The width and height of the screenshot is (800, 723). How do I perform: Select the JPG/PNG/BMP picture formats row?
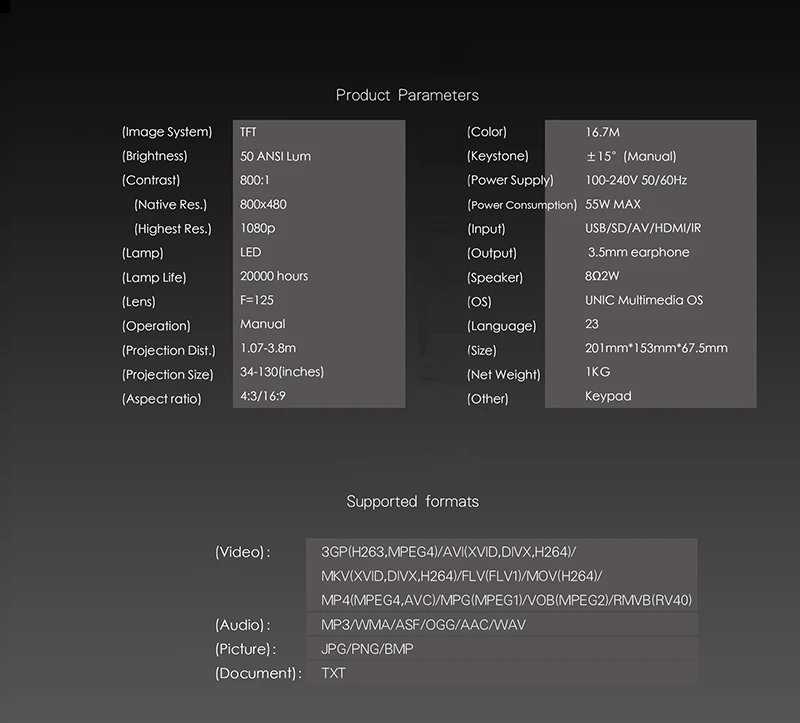pos(502,649)
